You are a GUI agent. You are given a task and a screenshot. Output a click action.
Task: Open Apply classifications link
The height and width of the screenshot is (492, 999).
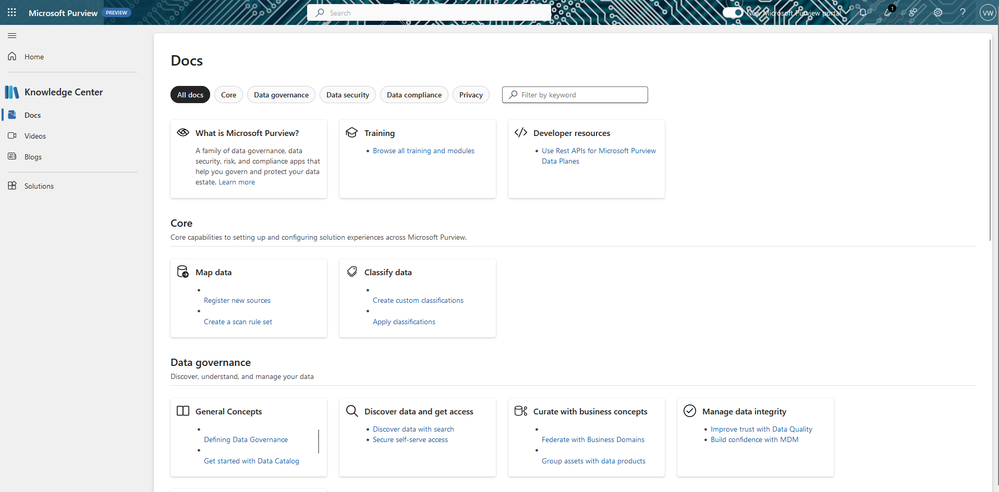pyautogui.click(x=404, y=322)
